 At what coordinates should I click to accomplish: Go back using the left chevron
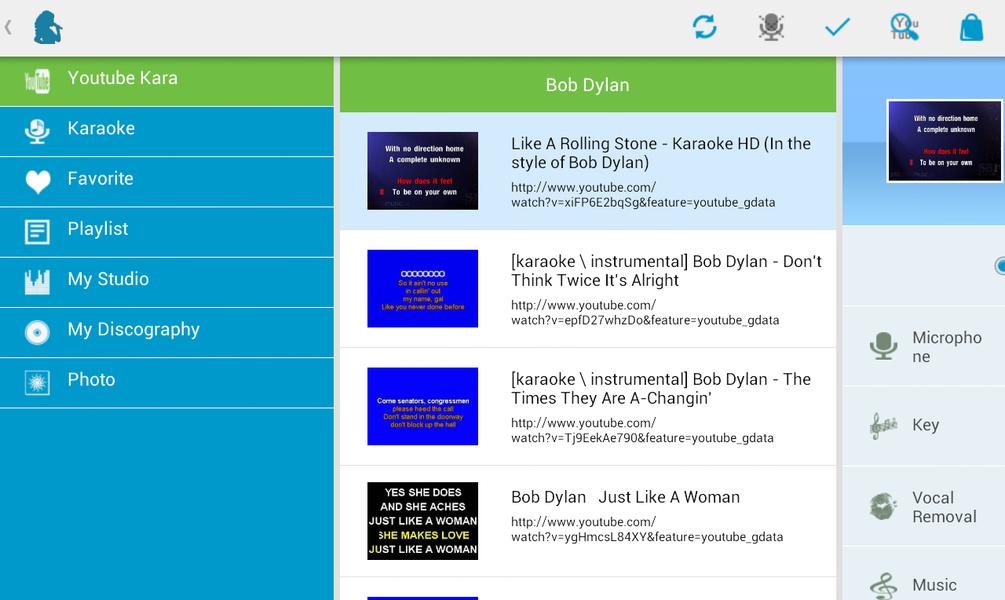coord(8,28)
